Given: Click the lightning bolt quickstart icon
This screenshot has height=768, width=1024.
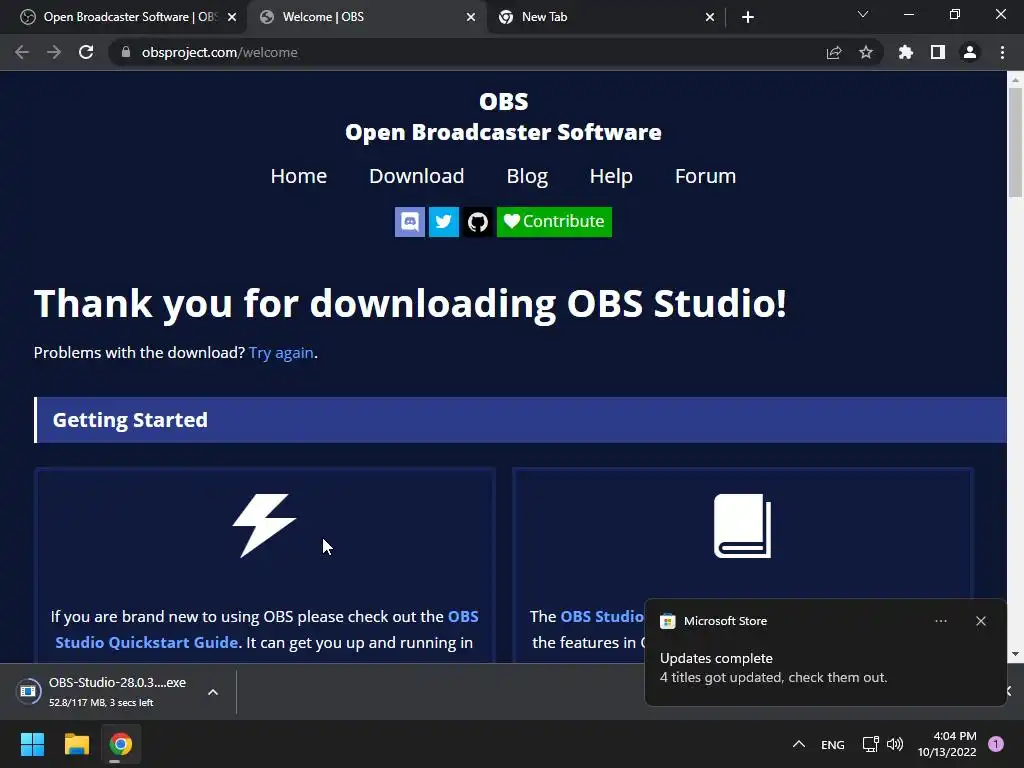Looking at the screenshot, I should pyautogui.click(x=264, y=525).
